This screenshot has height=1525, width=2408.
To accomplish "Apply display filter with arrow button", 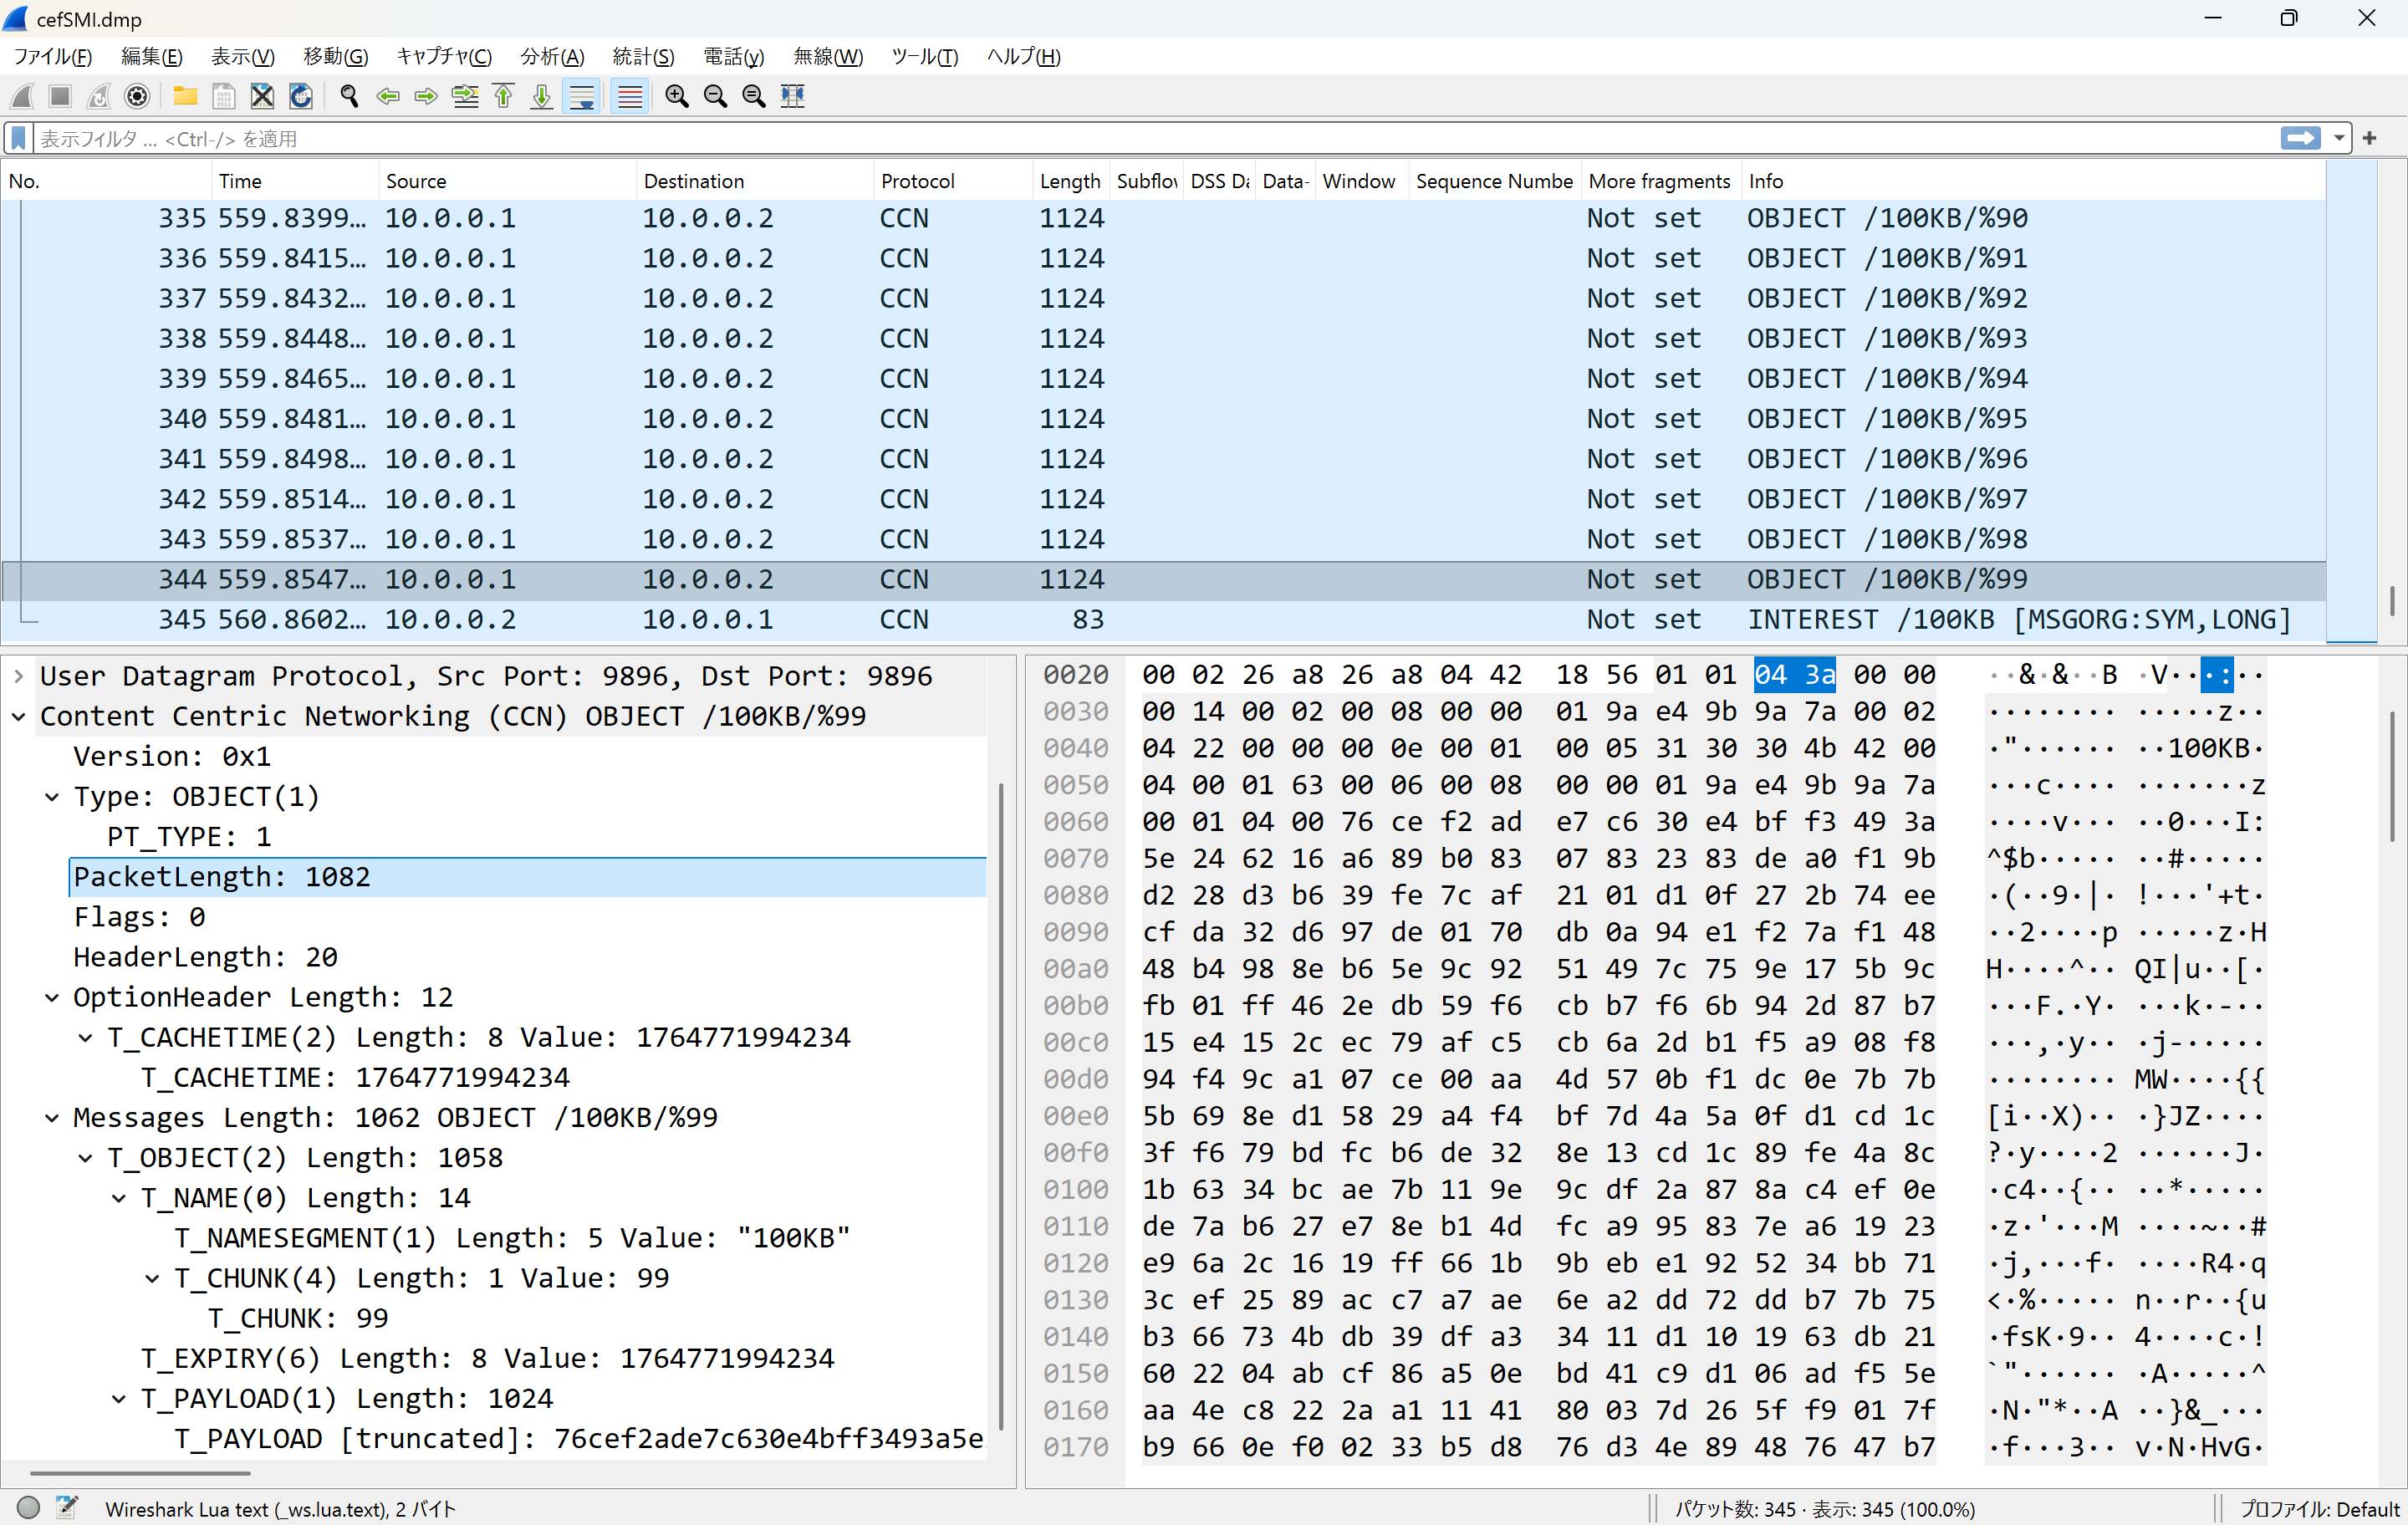I will (x=2300, y=138).
